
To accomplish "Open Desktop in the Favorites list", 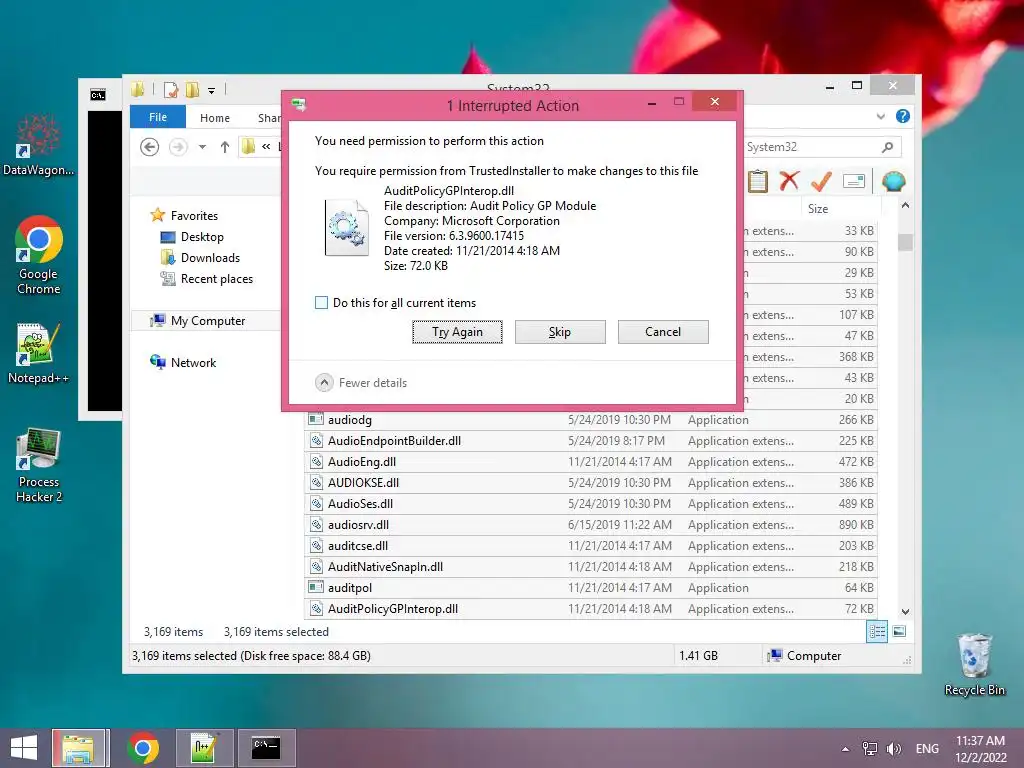I will pos(202,236).
